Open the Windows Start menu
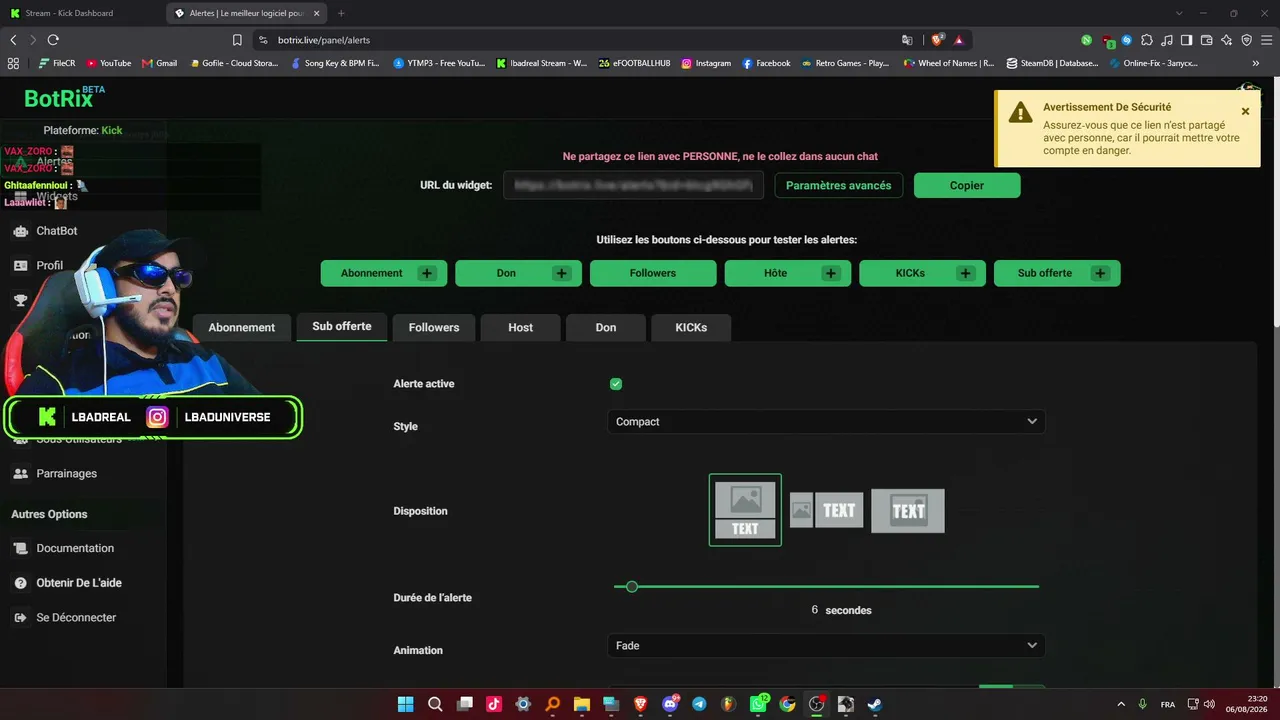1280x720 pixels. tap(406, 704)
